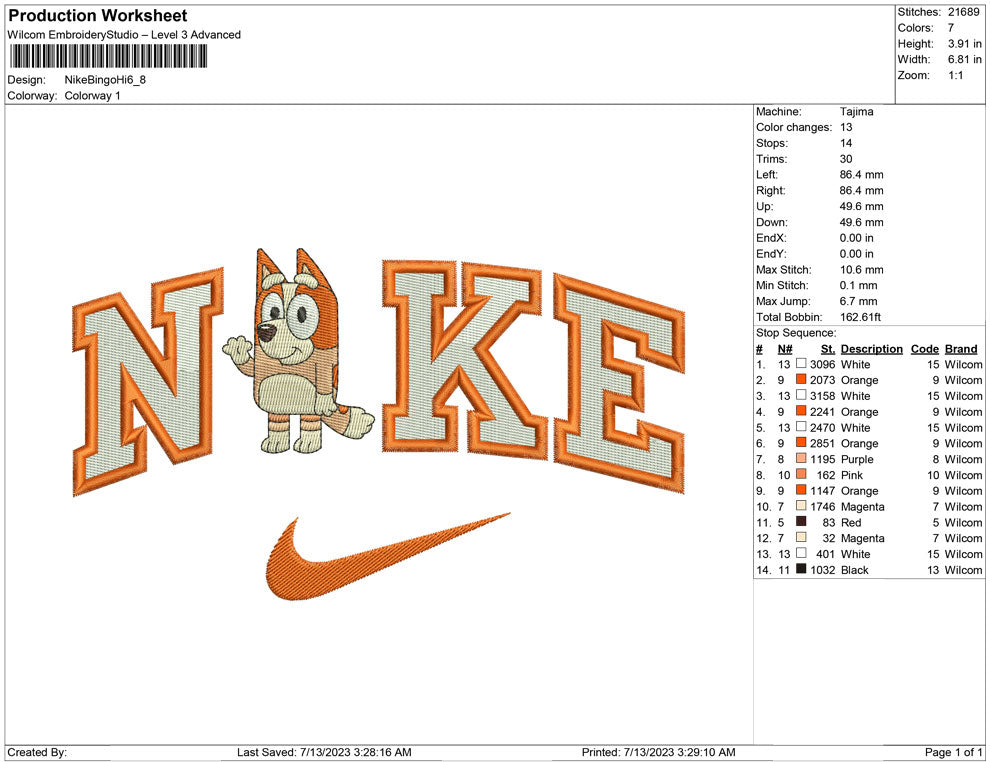Click stitch count '3158' in row 3
Screen dimensions: 990x762
823,396
